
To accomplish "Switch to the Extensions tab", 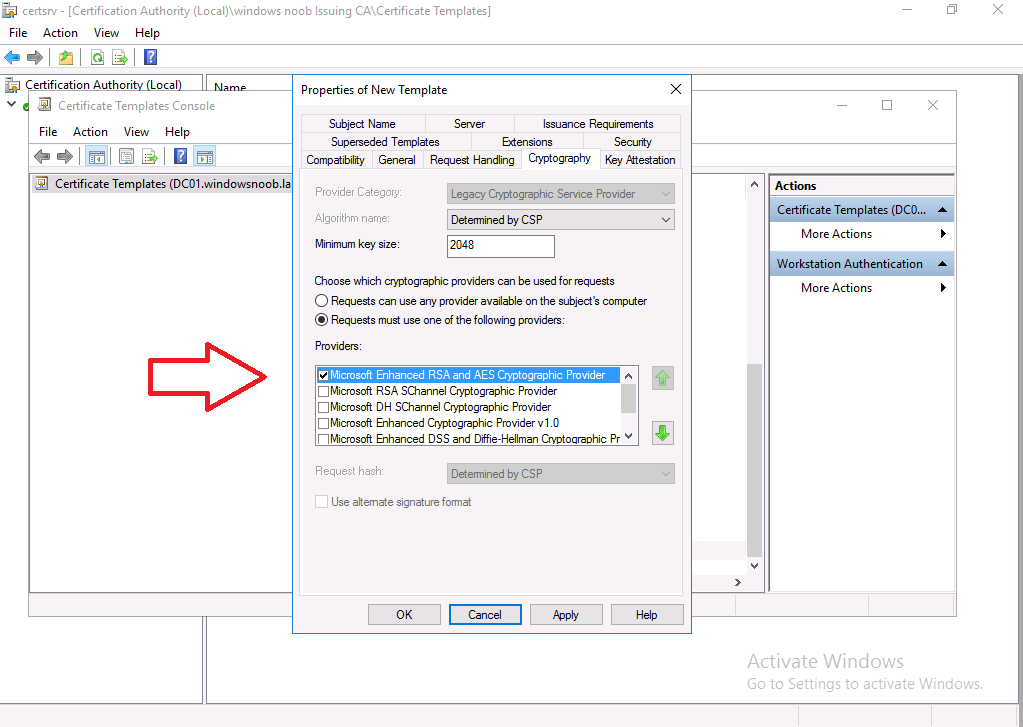I will point(527,142).
